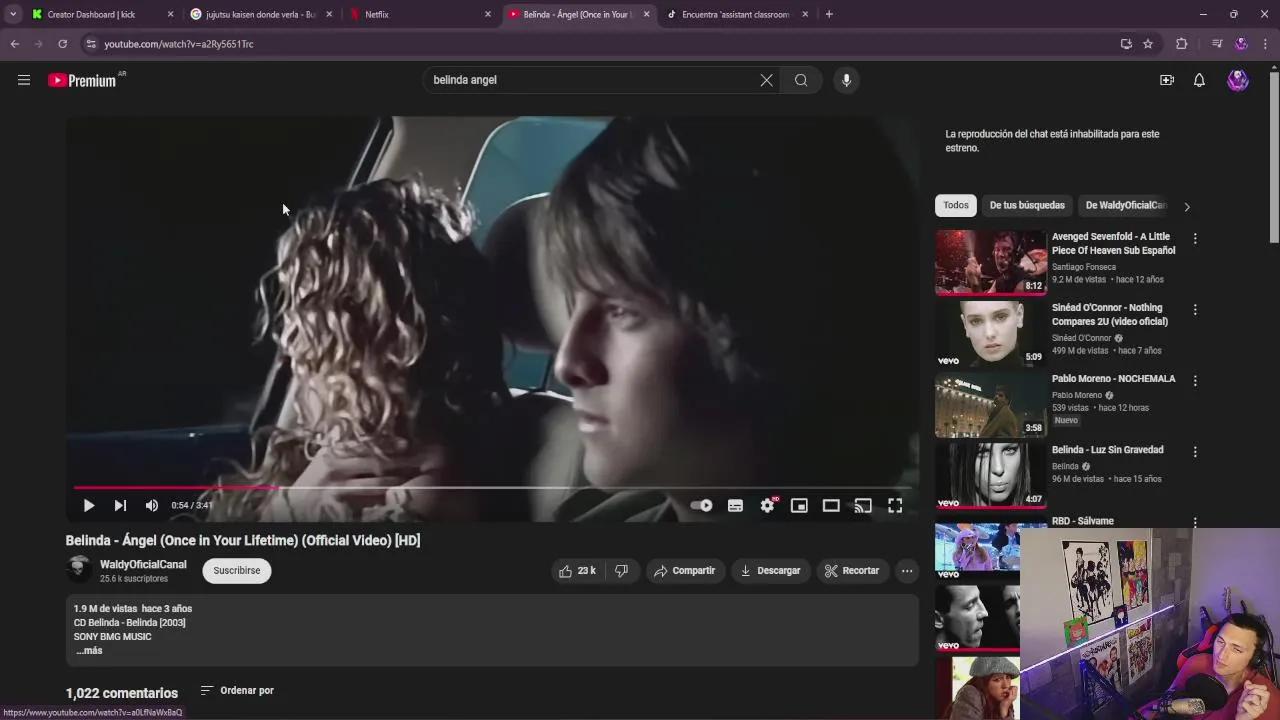Click the Compartir share button
Viewport: 1280px width, 720px height.
click(685, 571)
